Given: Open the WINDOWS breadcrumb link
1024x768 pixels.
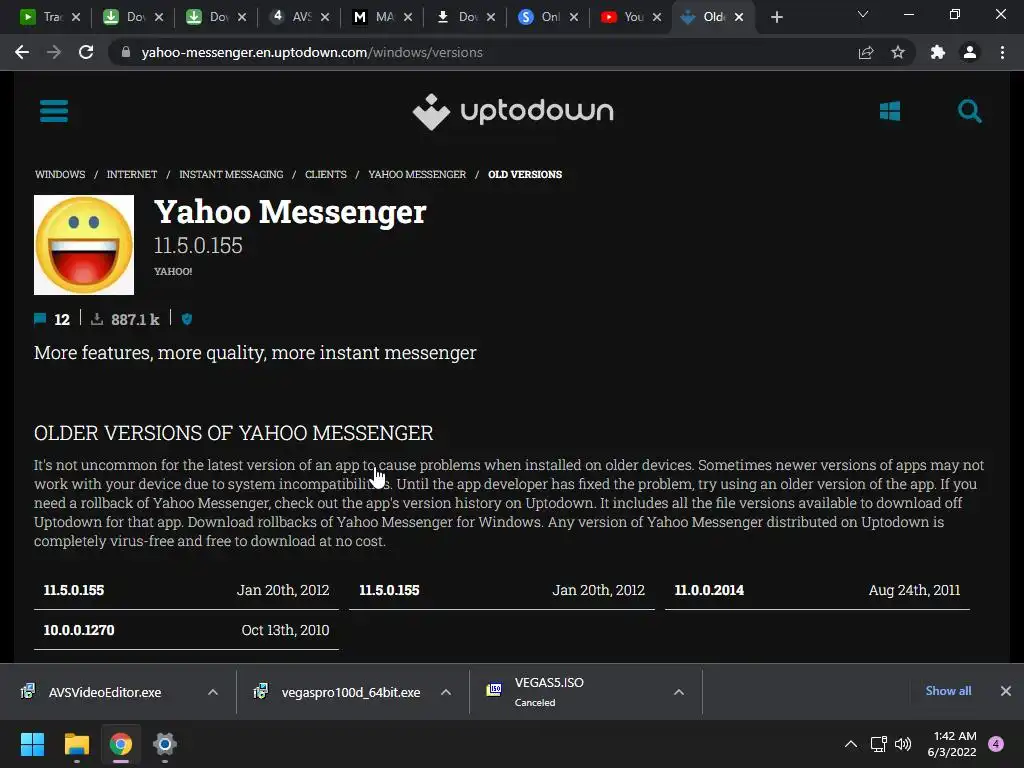Looking at the screenshot, I should (60, 174).
